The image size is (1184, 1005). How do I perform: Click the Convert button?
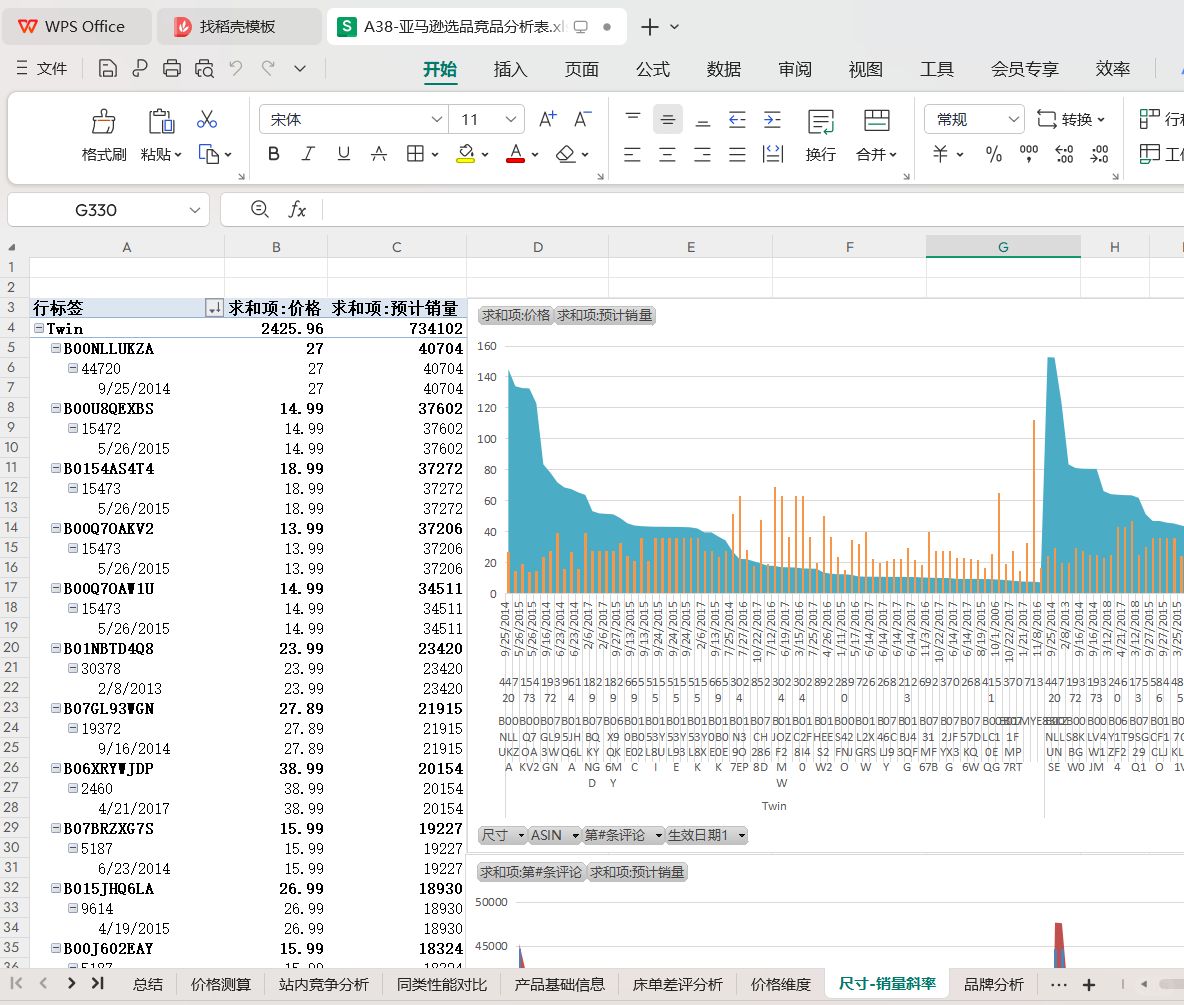[1071, 119]
